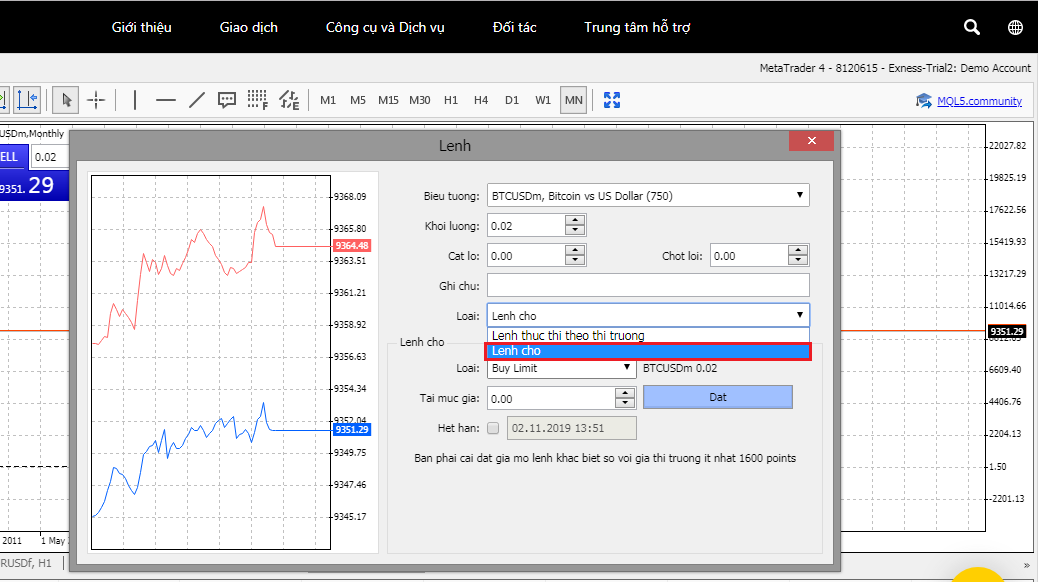Select the trendline drawing tool

(x=197, y=100)
